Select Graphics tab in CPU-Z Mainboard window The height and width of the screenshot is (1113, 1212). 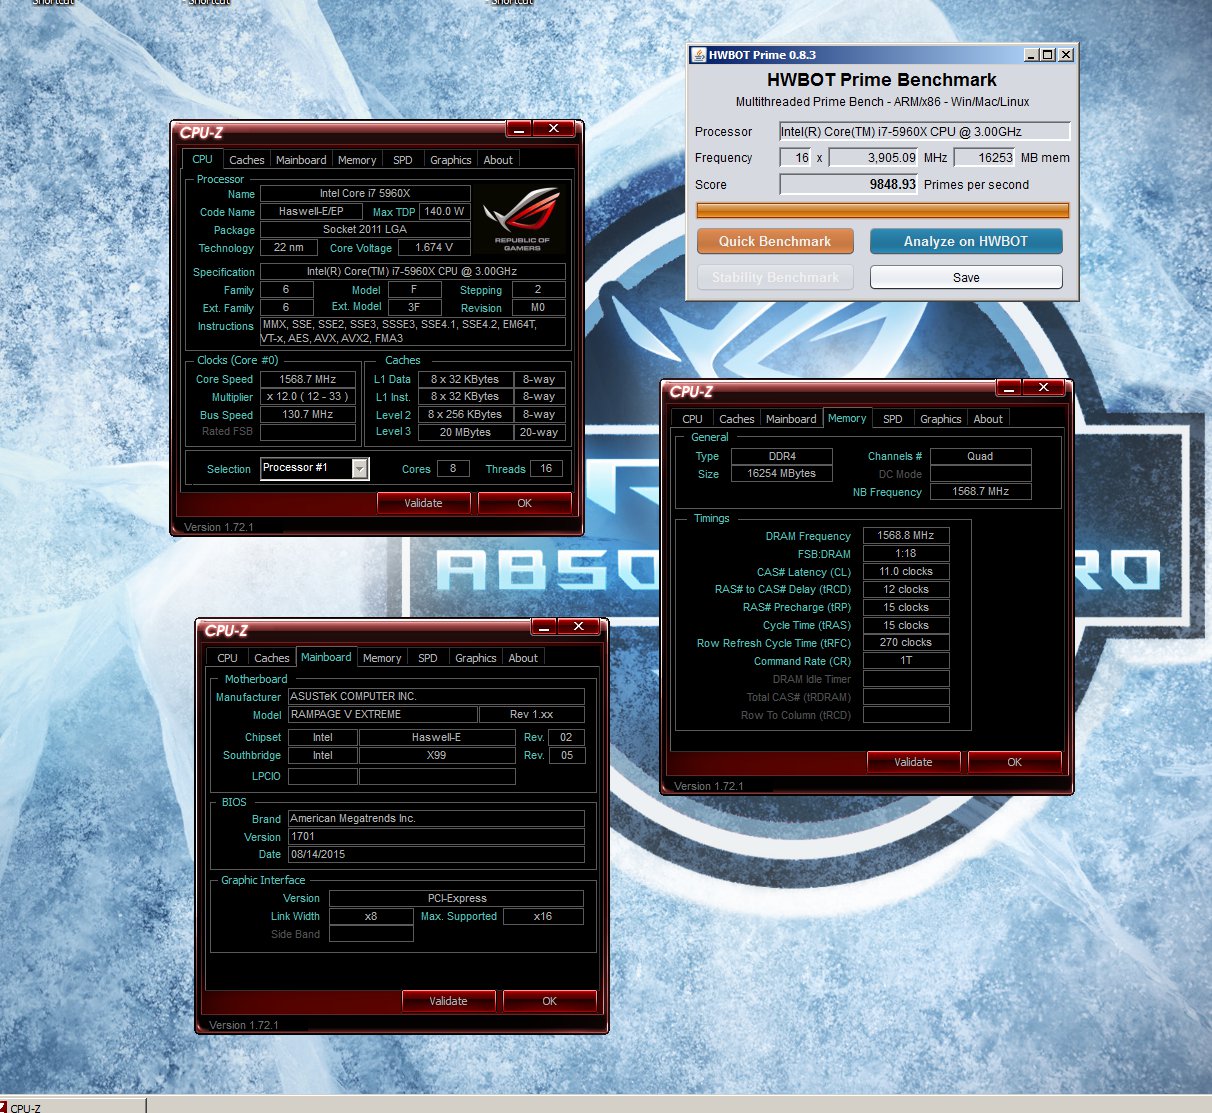click(x=476, y=658)
